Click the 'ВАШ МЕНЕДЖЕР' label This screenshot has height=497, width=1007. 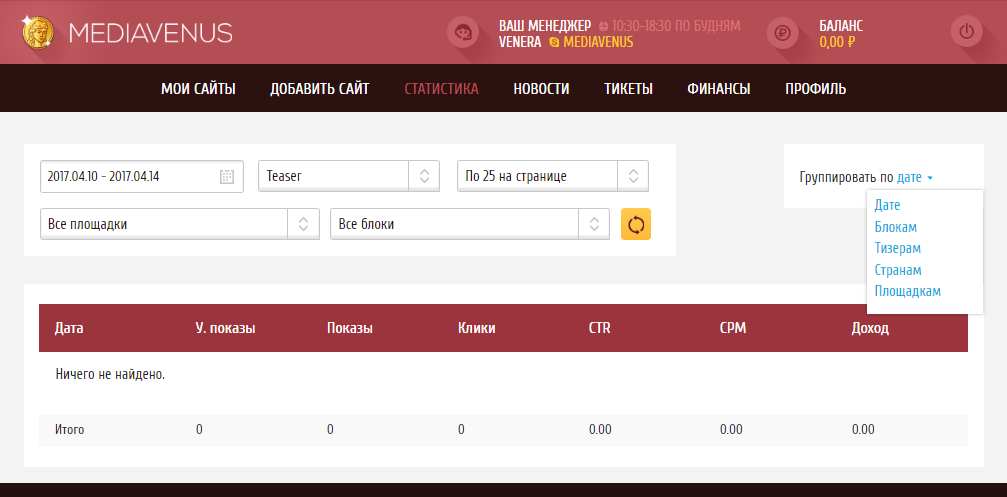click(545, 26)
